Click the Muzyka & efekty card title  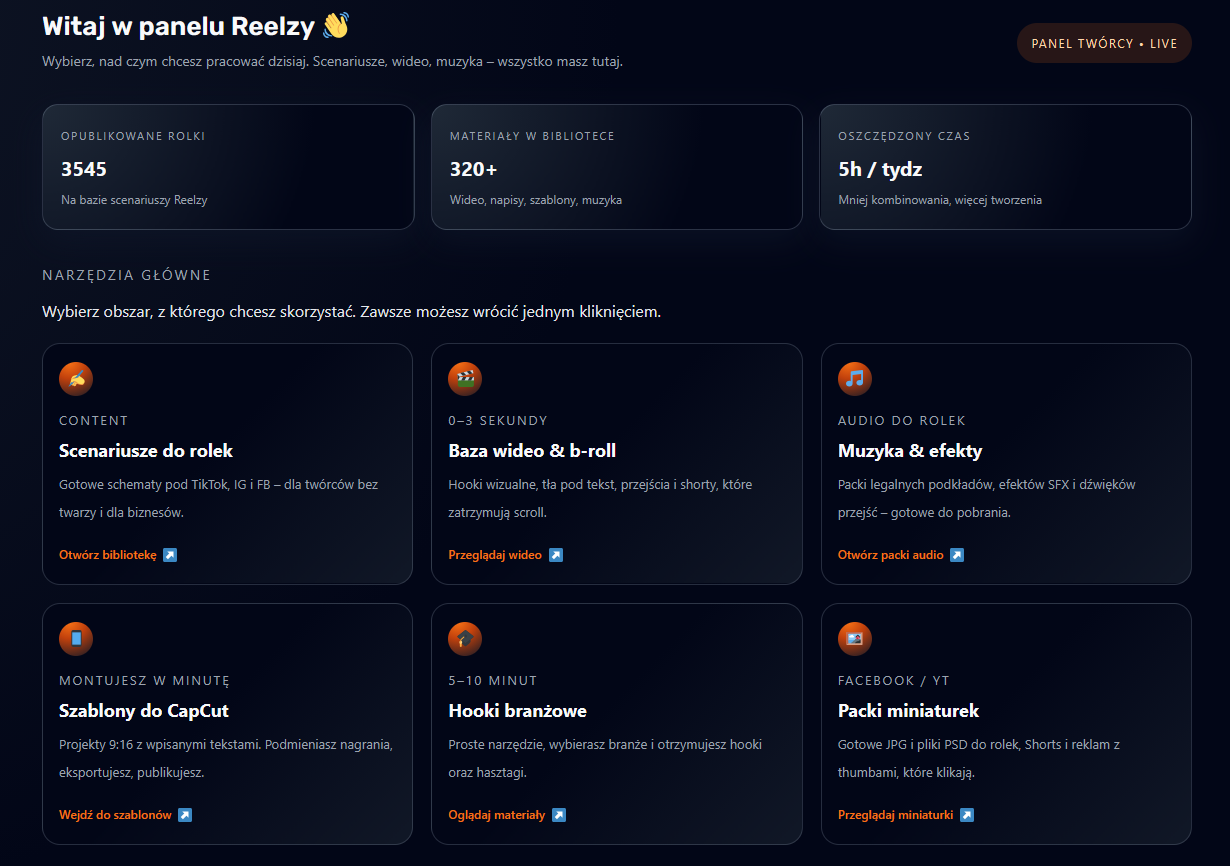pos(910,451)
